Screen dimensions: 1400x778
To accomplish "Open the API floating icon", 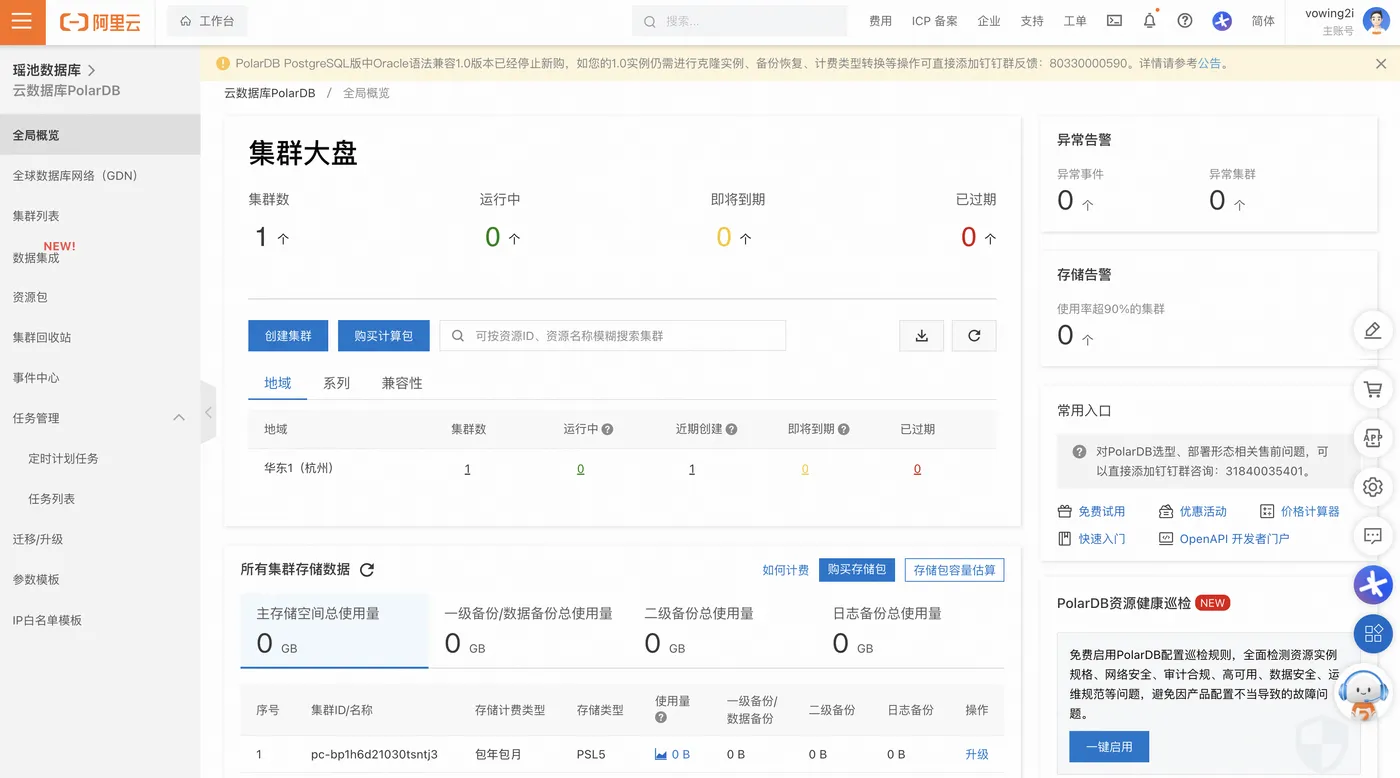I will pos(1373,438).
